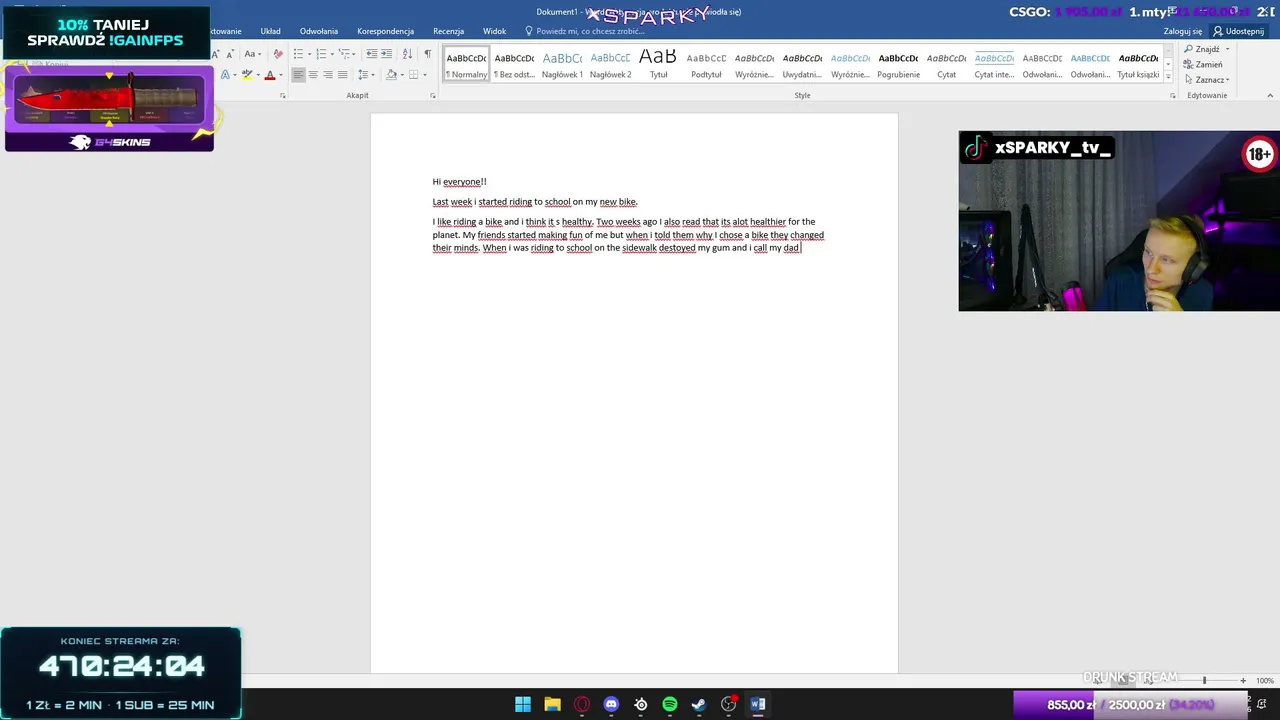Apply the Tytuł style

[x=658, y=64]
